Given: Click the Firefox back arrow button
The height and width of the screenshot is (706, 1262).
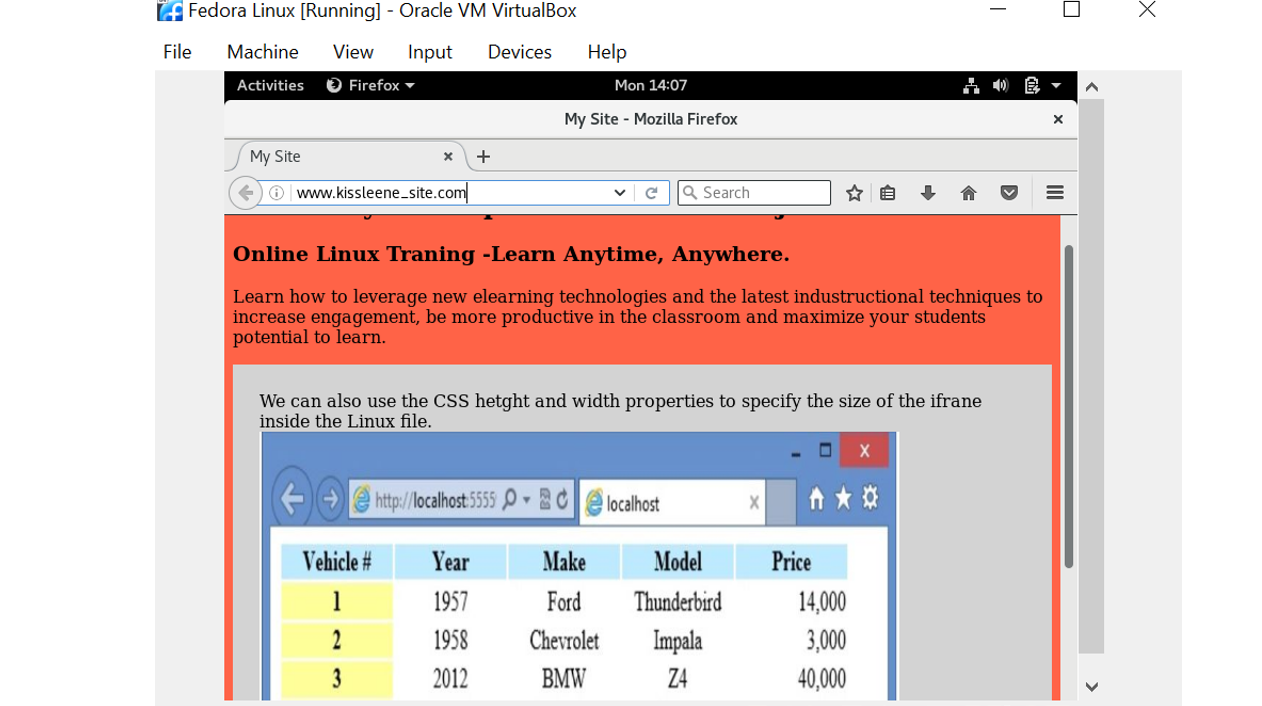Looking at the screenshot, I should [245, 193].
